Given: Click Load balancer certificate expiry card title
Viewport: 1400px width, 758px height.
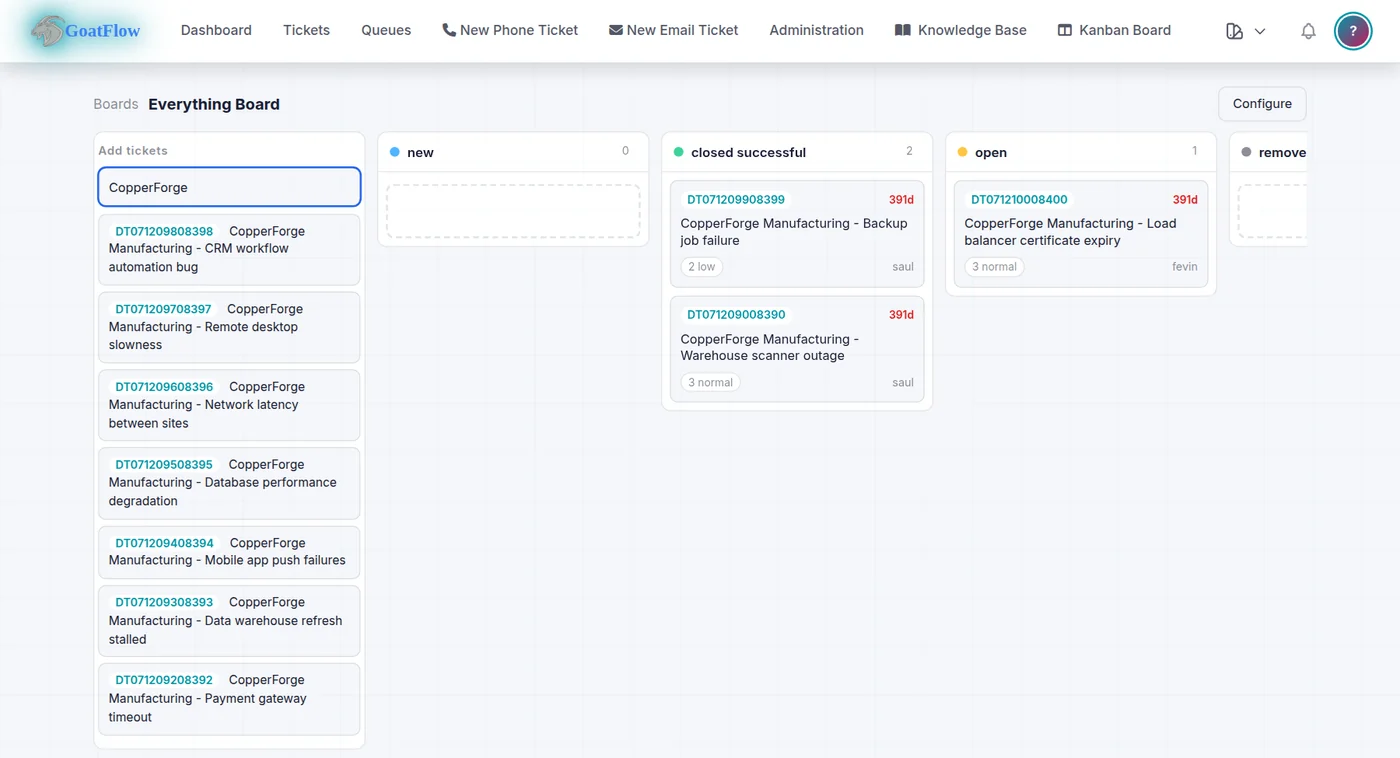Looking at the screenshot, I should coord(1070,232).
